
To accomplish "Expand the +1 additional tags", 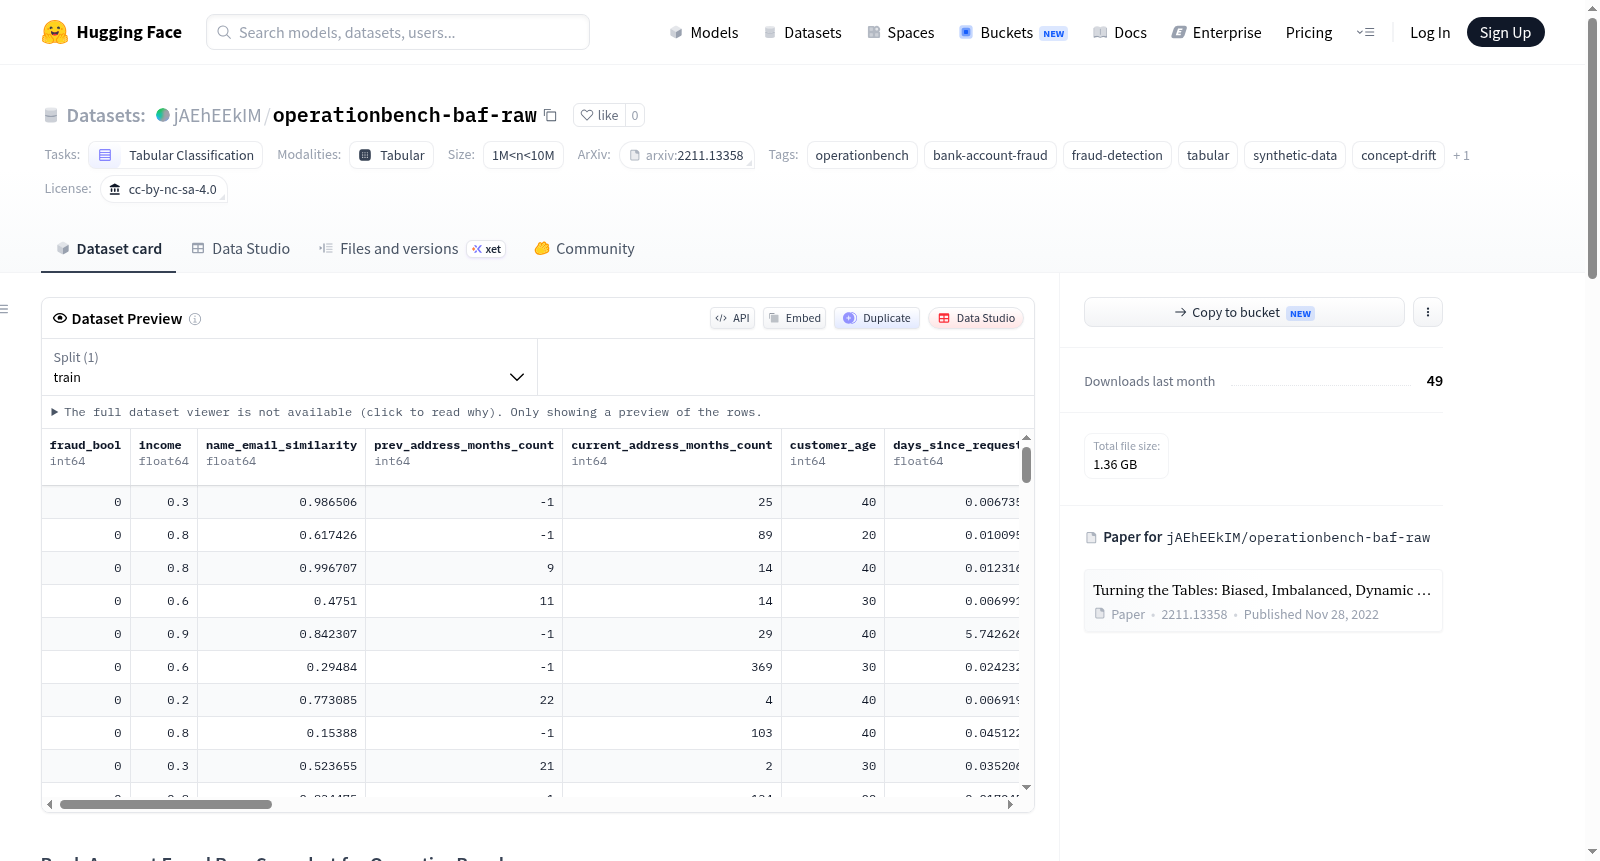I will coord(1461,155).
